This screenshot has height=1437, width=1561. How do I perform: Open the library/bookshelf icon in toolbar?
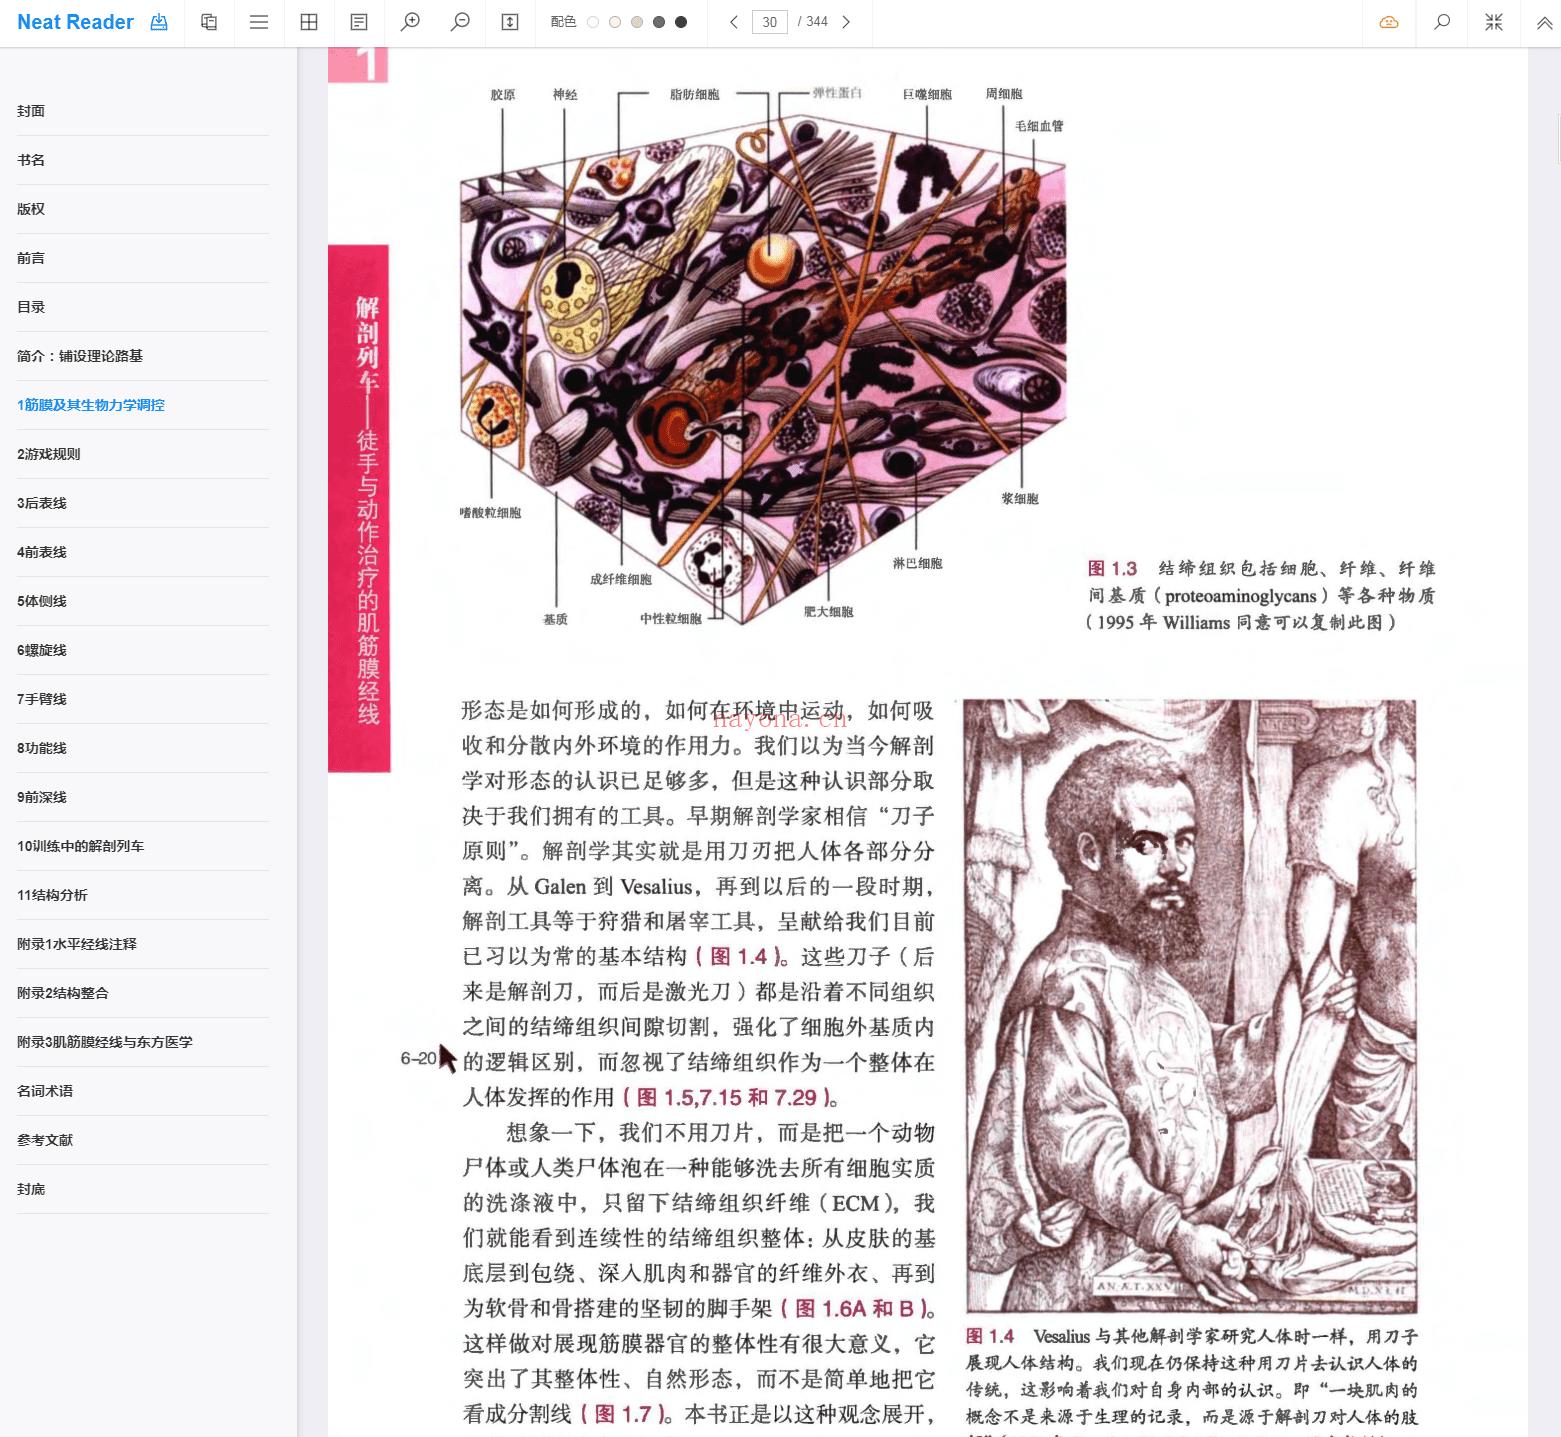point(209,22)
